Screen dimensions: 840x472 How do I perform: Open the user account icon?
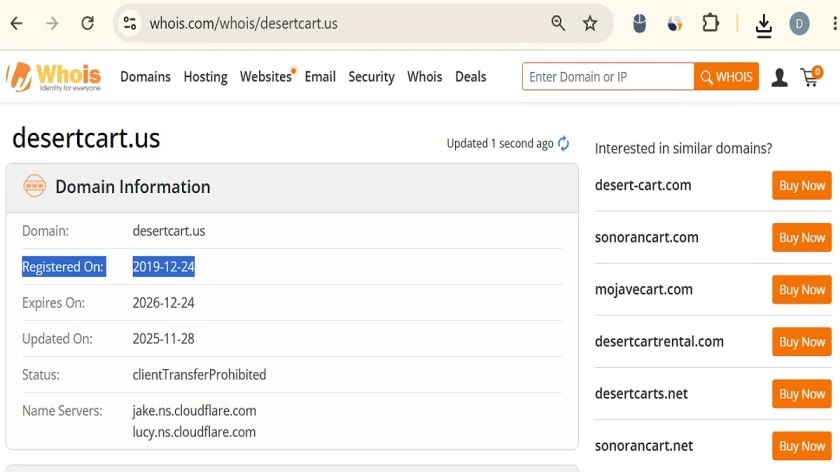(x=779, y=77)
